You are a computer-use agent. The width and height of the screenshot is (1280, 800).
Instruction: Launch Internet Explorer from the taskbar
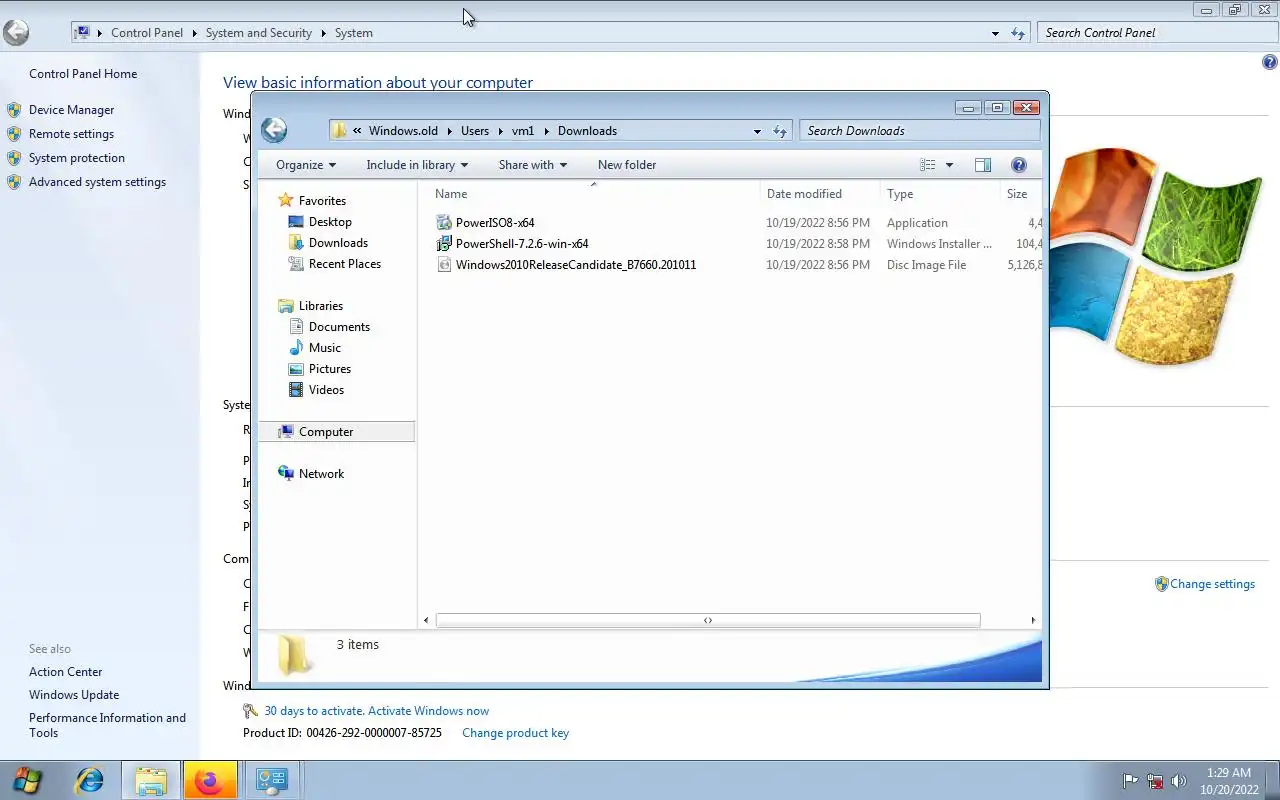click(90, 780)
